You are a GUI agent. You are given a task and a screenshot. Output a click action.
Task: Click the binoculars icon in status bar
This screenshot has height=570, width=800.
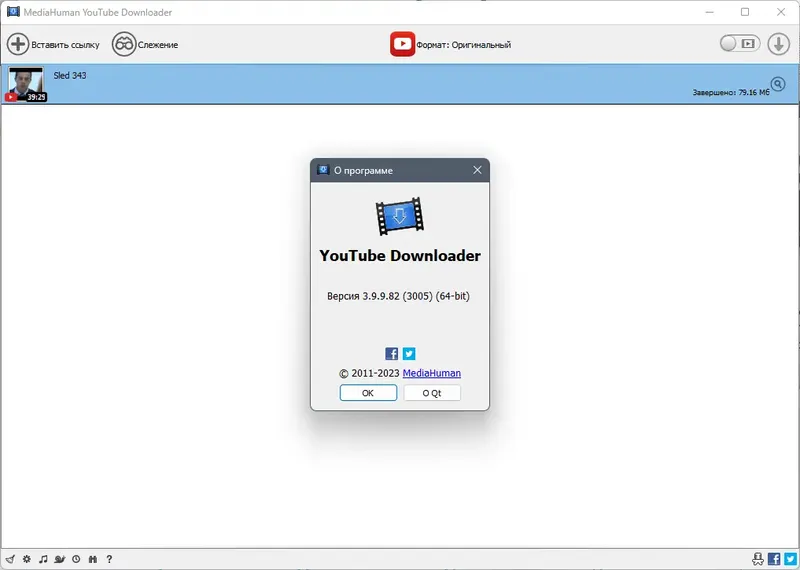[x=93, y=559]
